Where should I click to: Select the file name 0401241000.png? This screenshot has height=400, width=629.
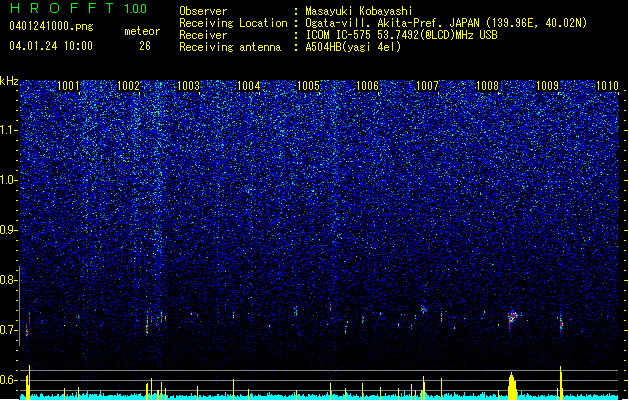(x=51, y=27)
